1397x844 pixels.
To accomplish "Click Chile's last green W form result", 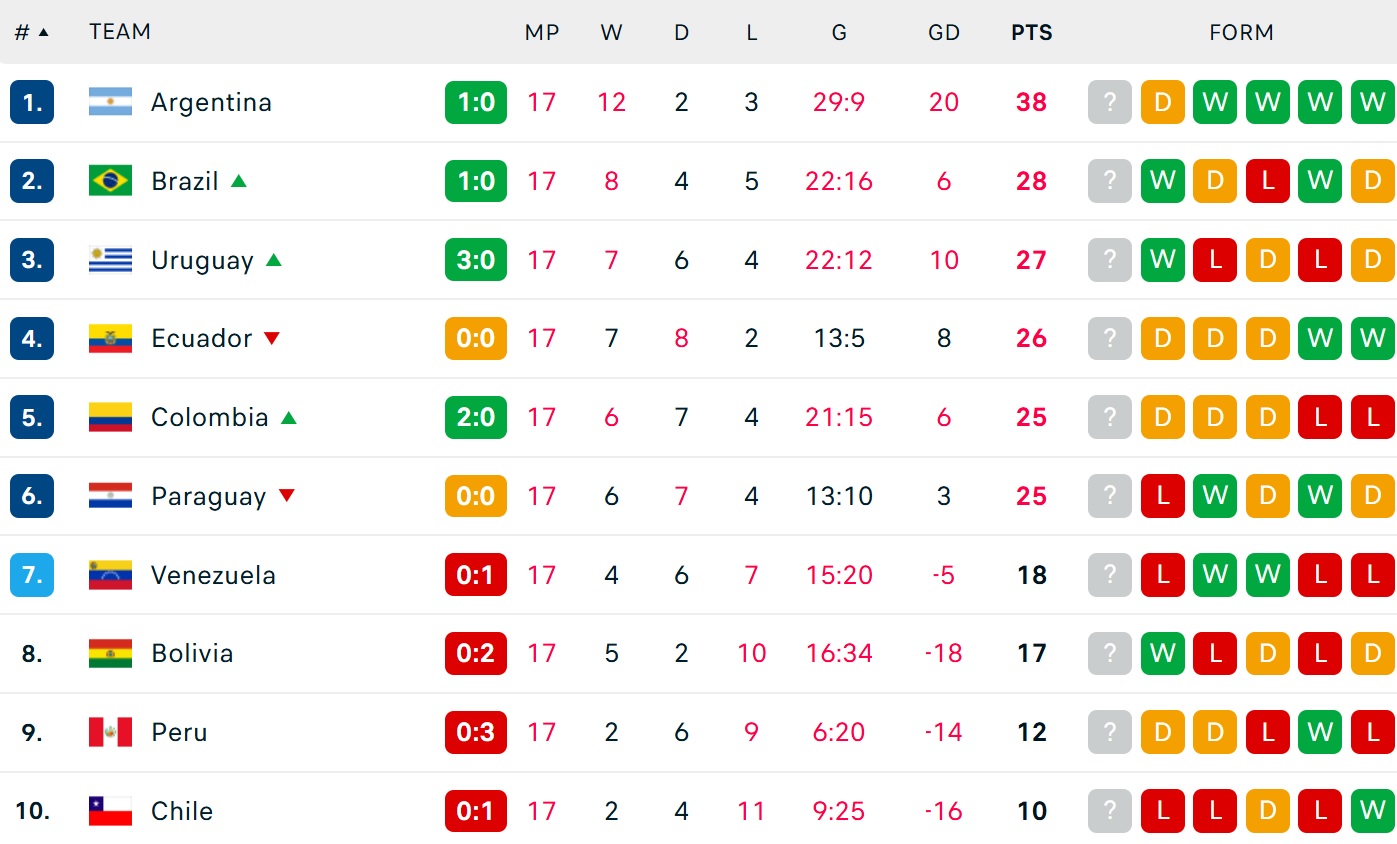I will tap(1372, 811).
